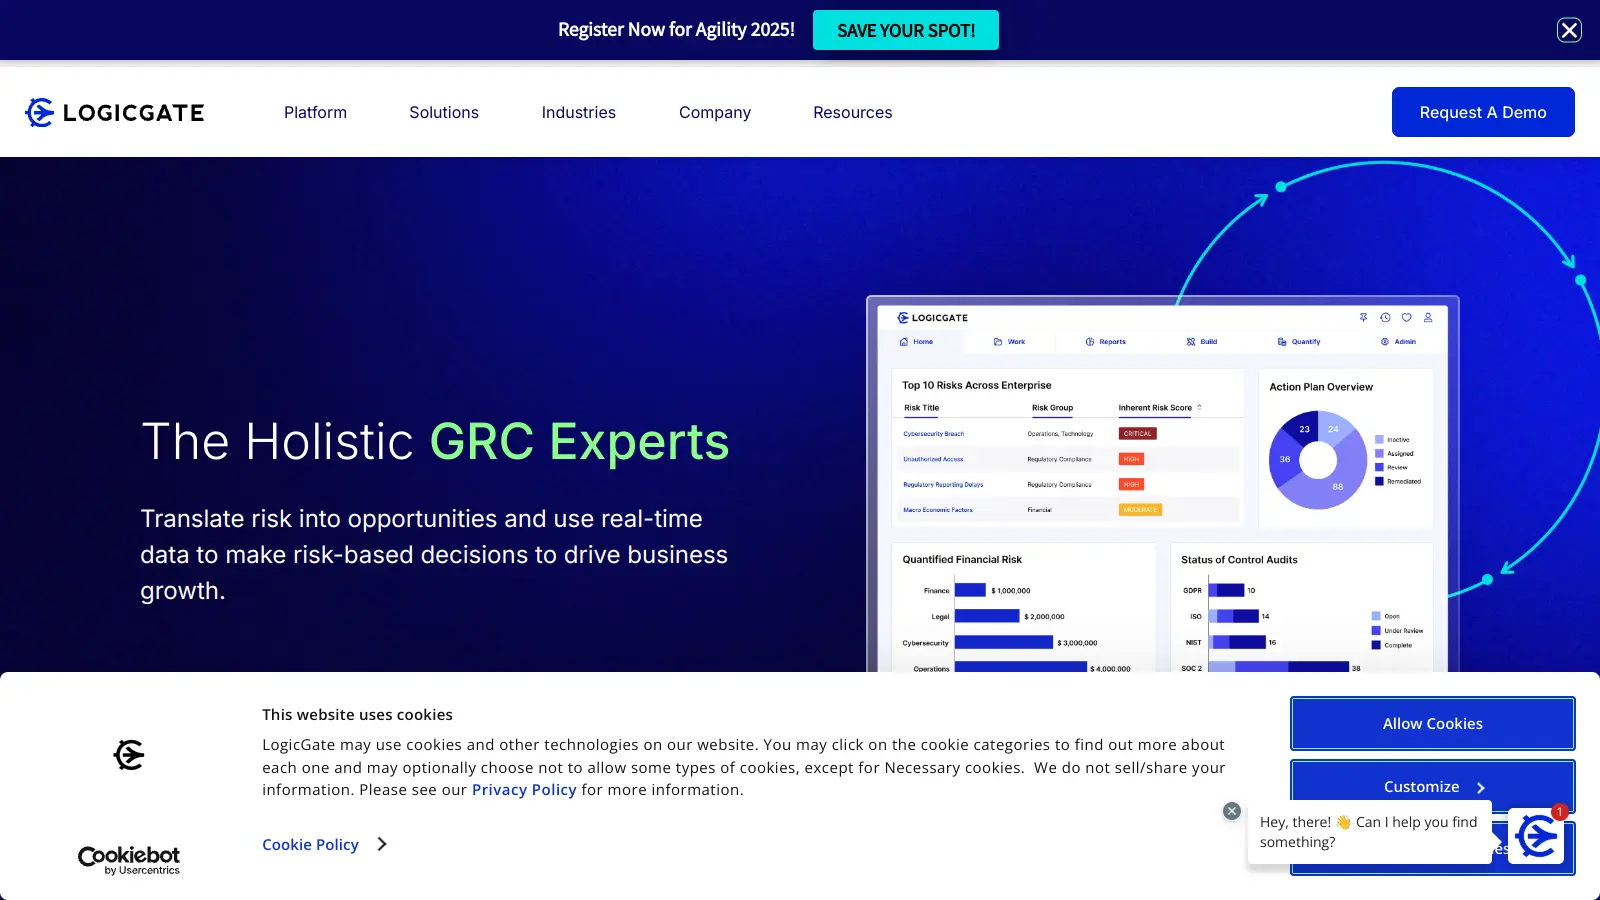Open the history clock icon in the dashboard
Screen dimensions: 1600x900
[1385, 317]
